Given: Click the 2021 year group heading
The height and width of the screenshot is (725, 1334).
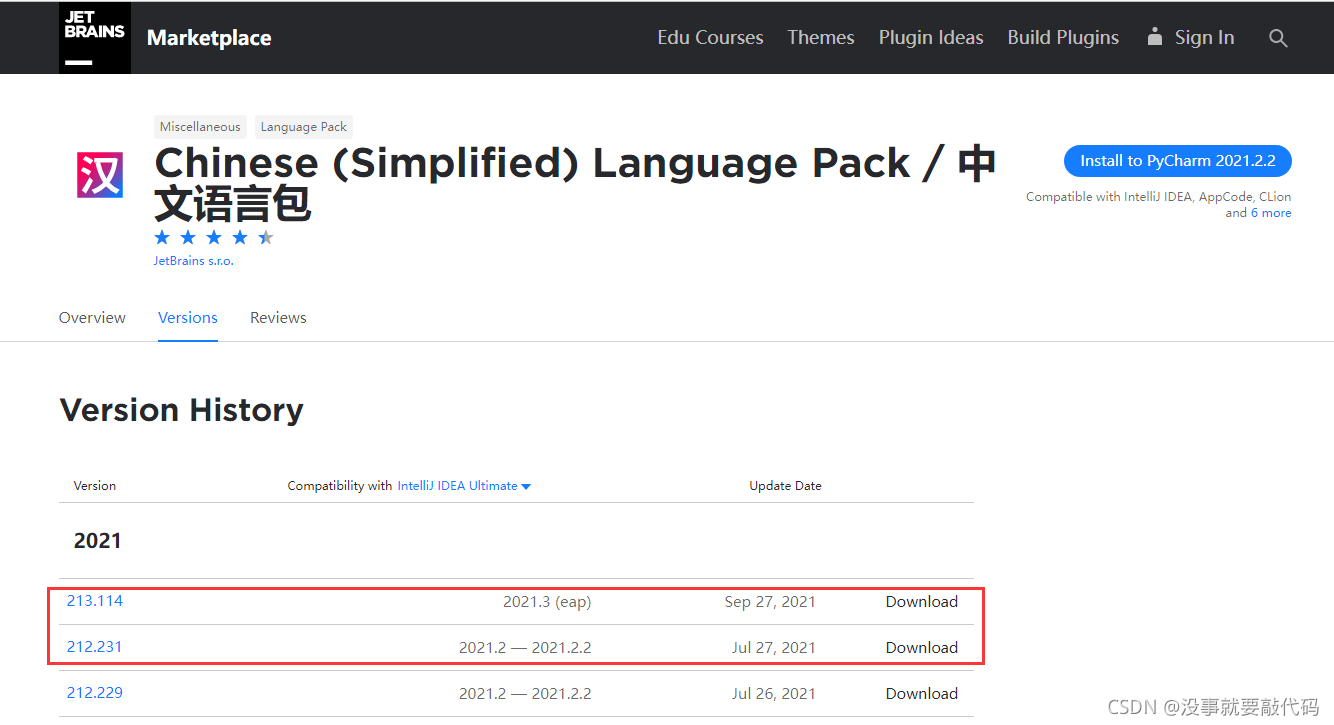Looking at the screenshot, I should click(x=97, y=541).
